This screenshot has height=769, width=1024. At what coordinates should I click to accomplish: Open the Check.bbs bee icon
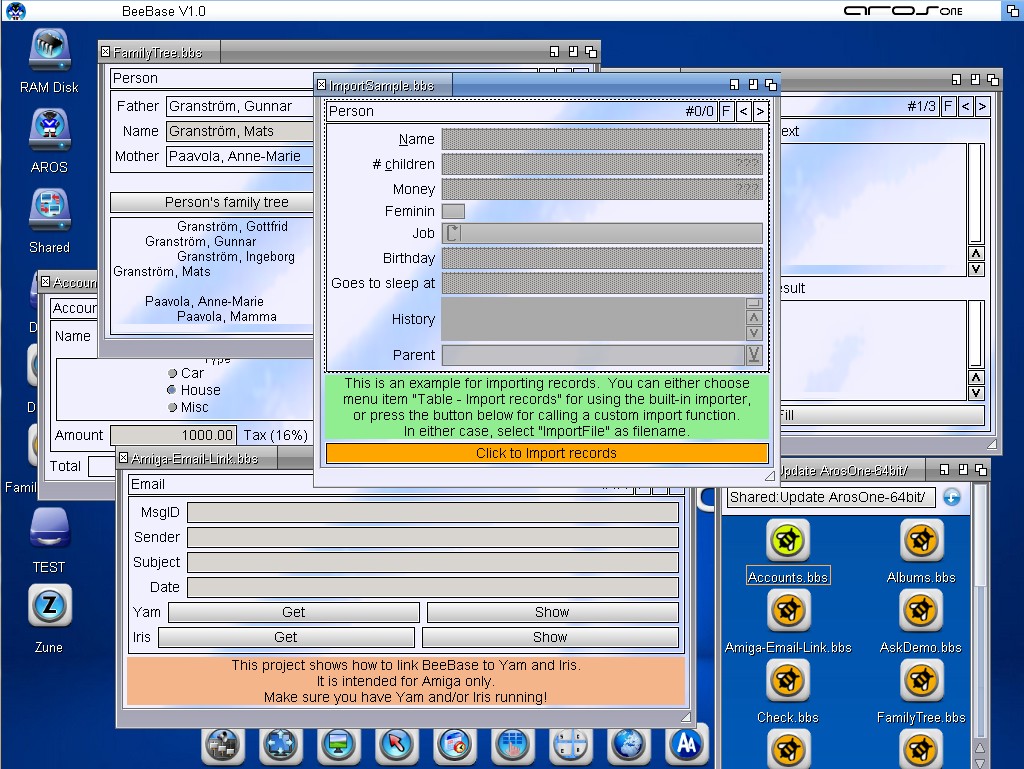788,681
